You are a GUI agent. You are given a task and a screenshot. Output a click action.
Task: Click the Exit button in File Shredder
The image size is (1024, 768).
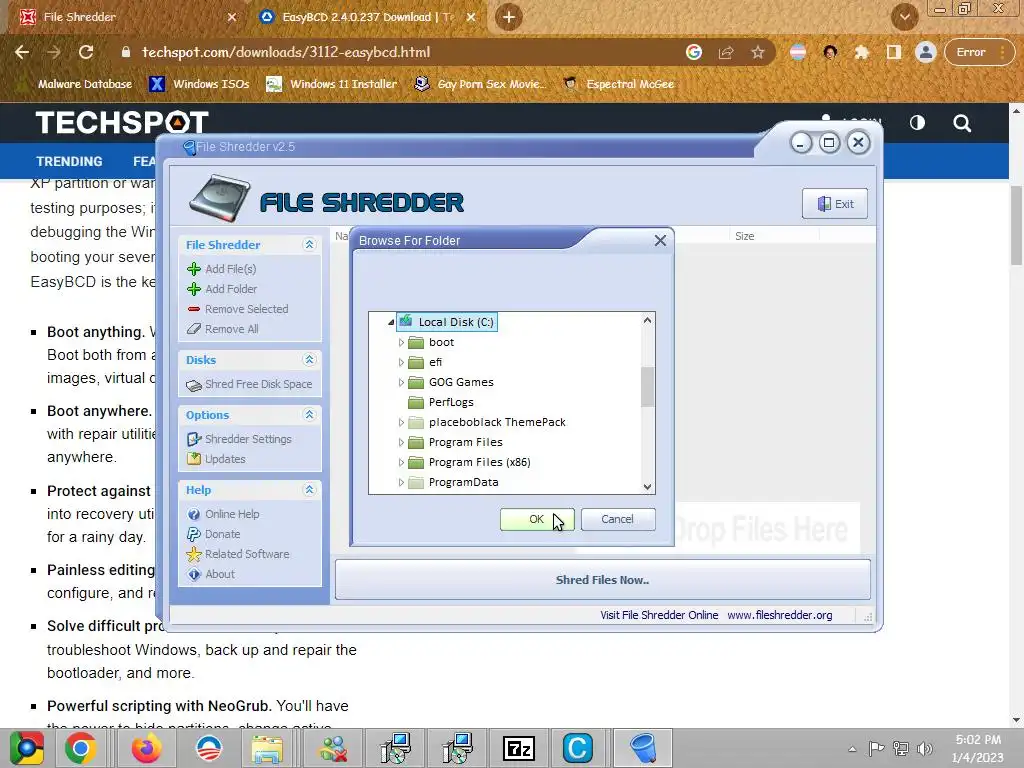click(x=835, y=204)
